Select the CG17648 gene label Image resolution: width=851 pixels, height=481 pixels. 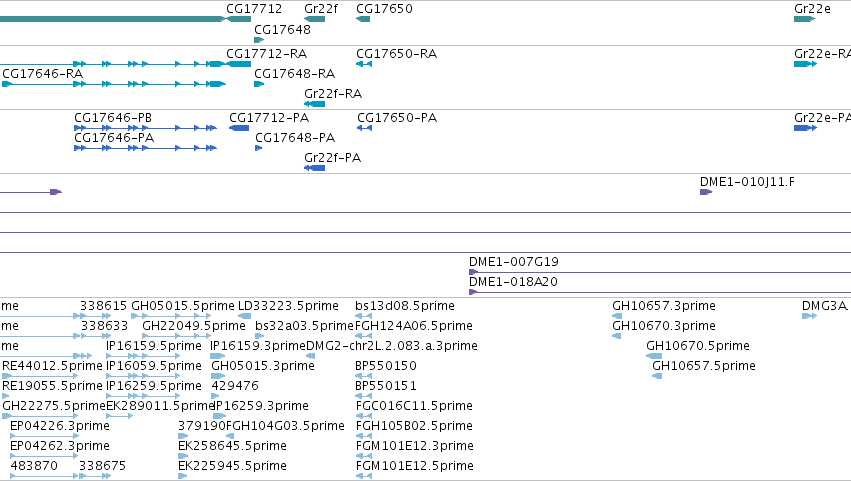282,29
